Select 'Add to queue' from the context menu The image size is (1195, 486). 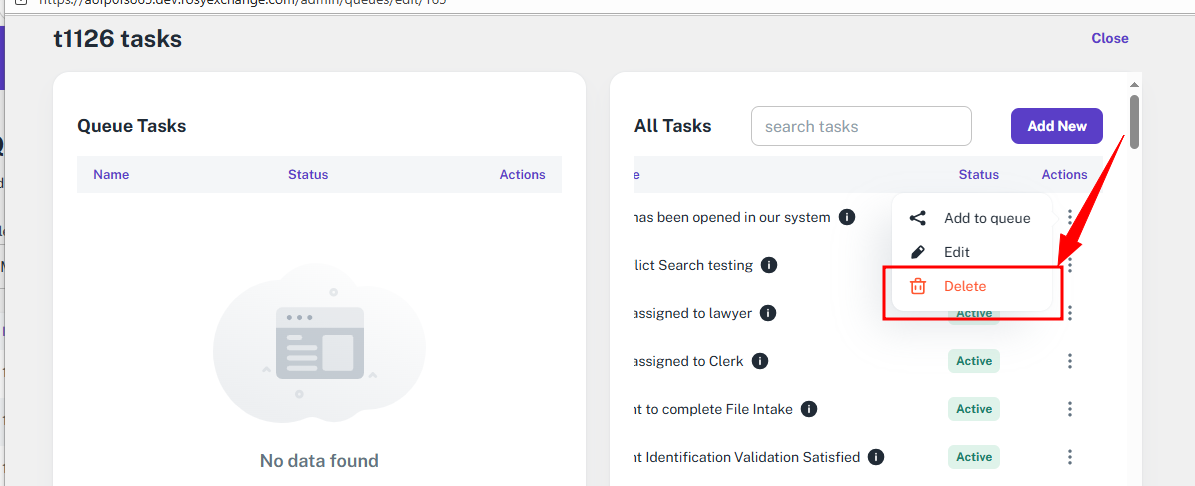pos(986,218)
